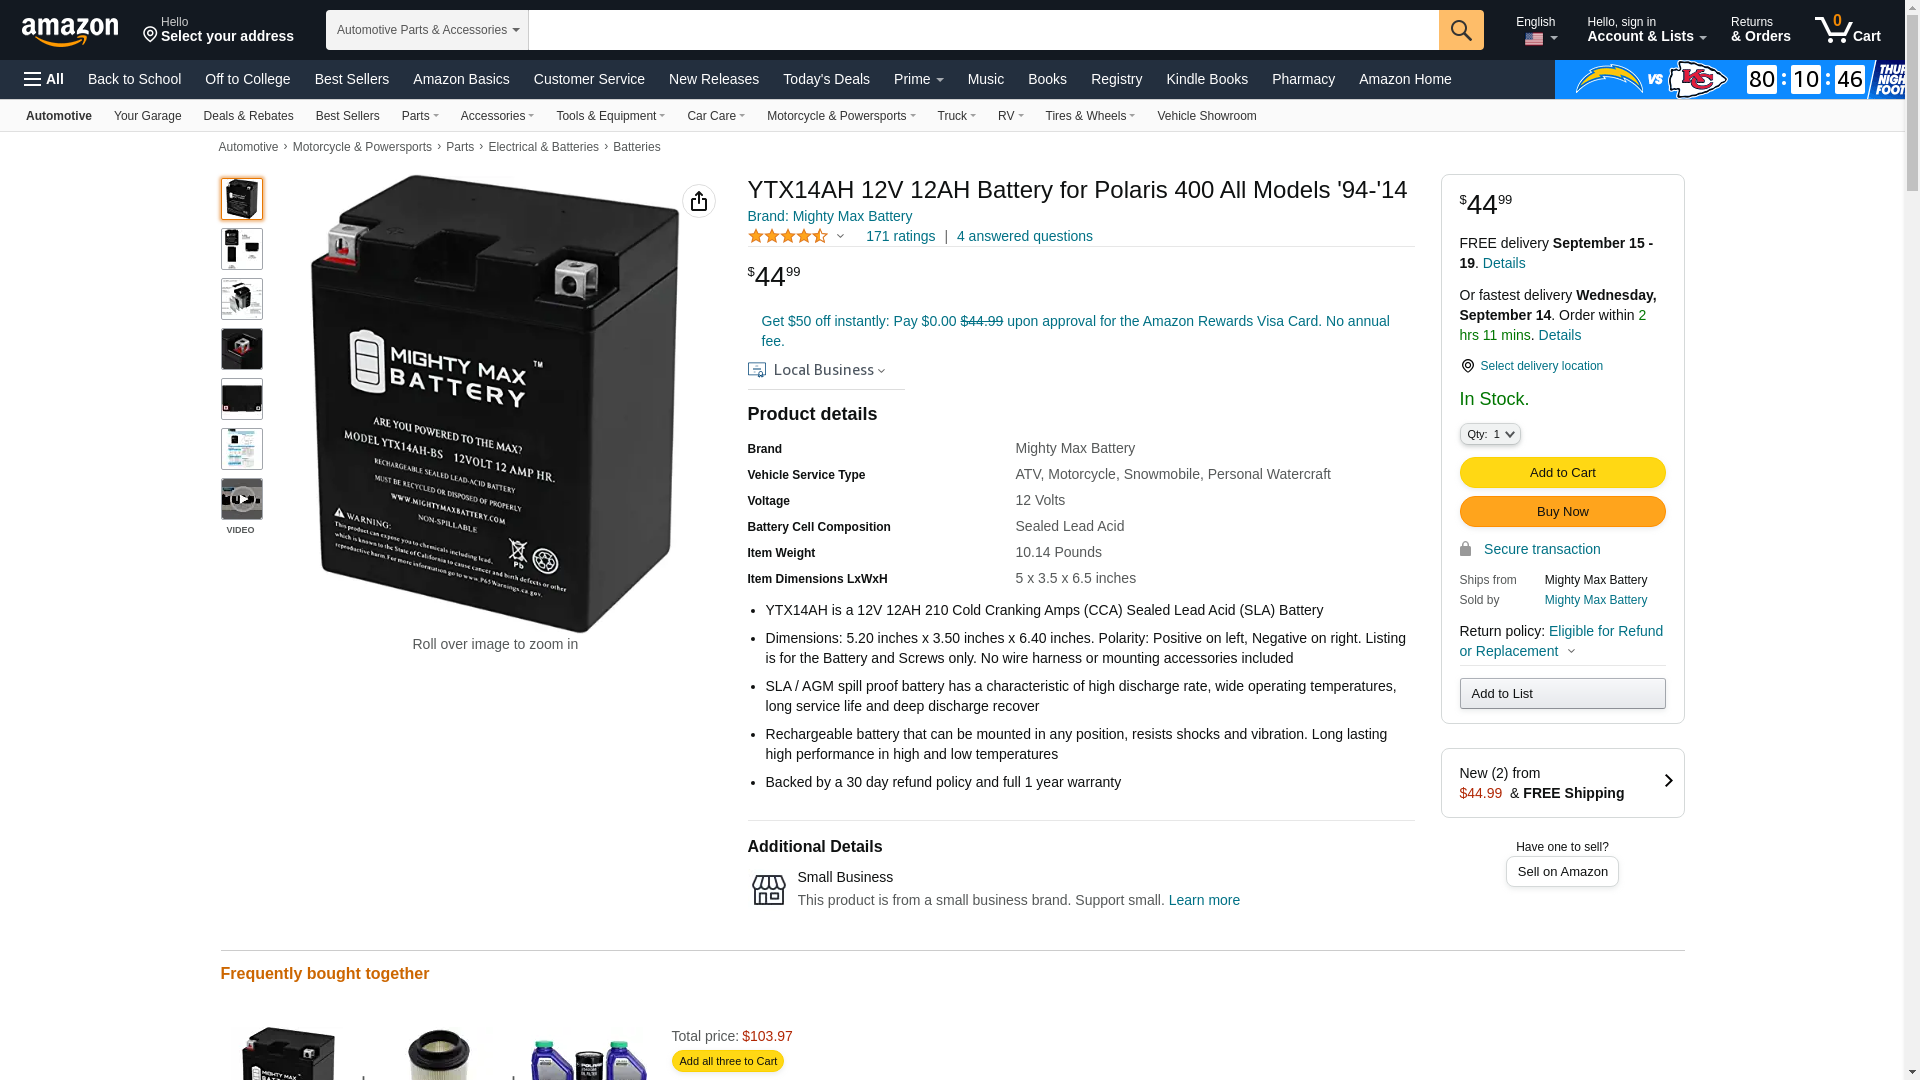Open the shopping cart icon
This screenshot has height=1080, width=1920.
[x=1848, y=30]
